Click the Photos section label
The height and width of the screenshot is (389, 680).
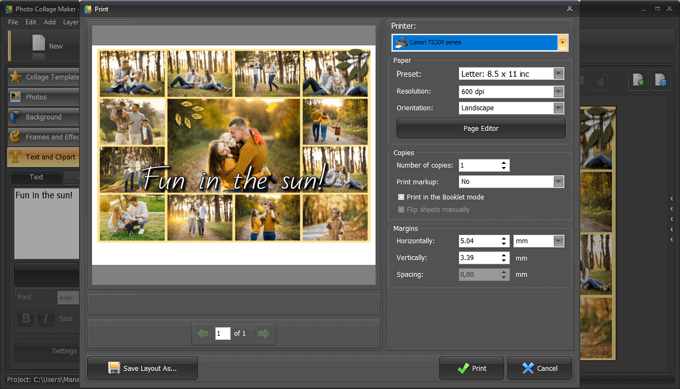point(36,97)
